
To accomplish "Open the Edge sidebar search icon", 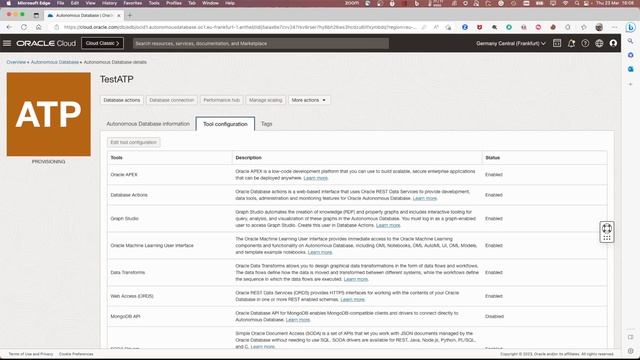I will (x=631, y=41).
